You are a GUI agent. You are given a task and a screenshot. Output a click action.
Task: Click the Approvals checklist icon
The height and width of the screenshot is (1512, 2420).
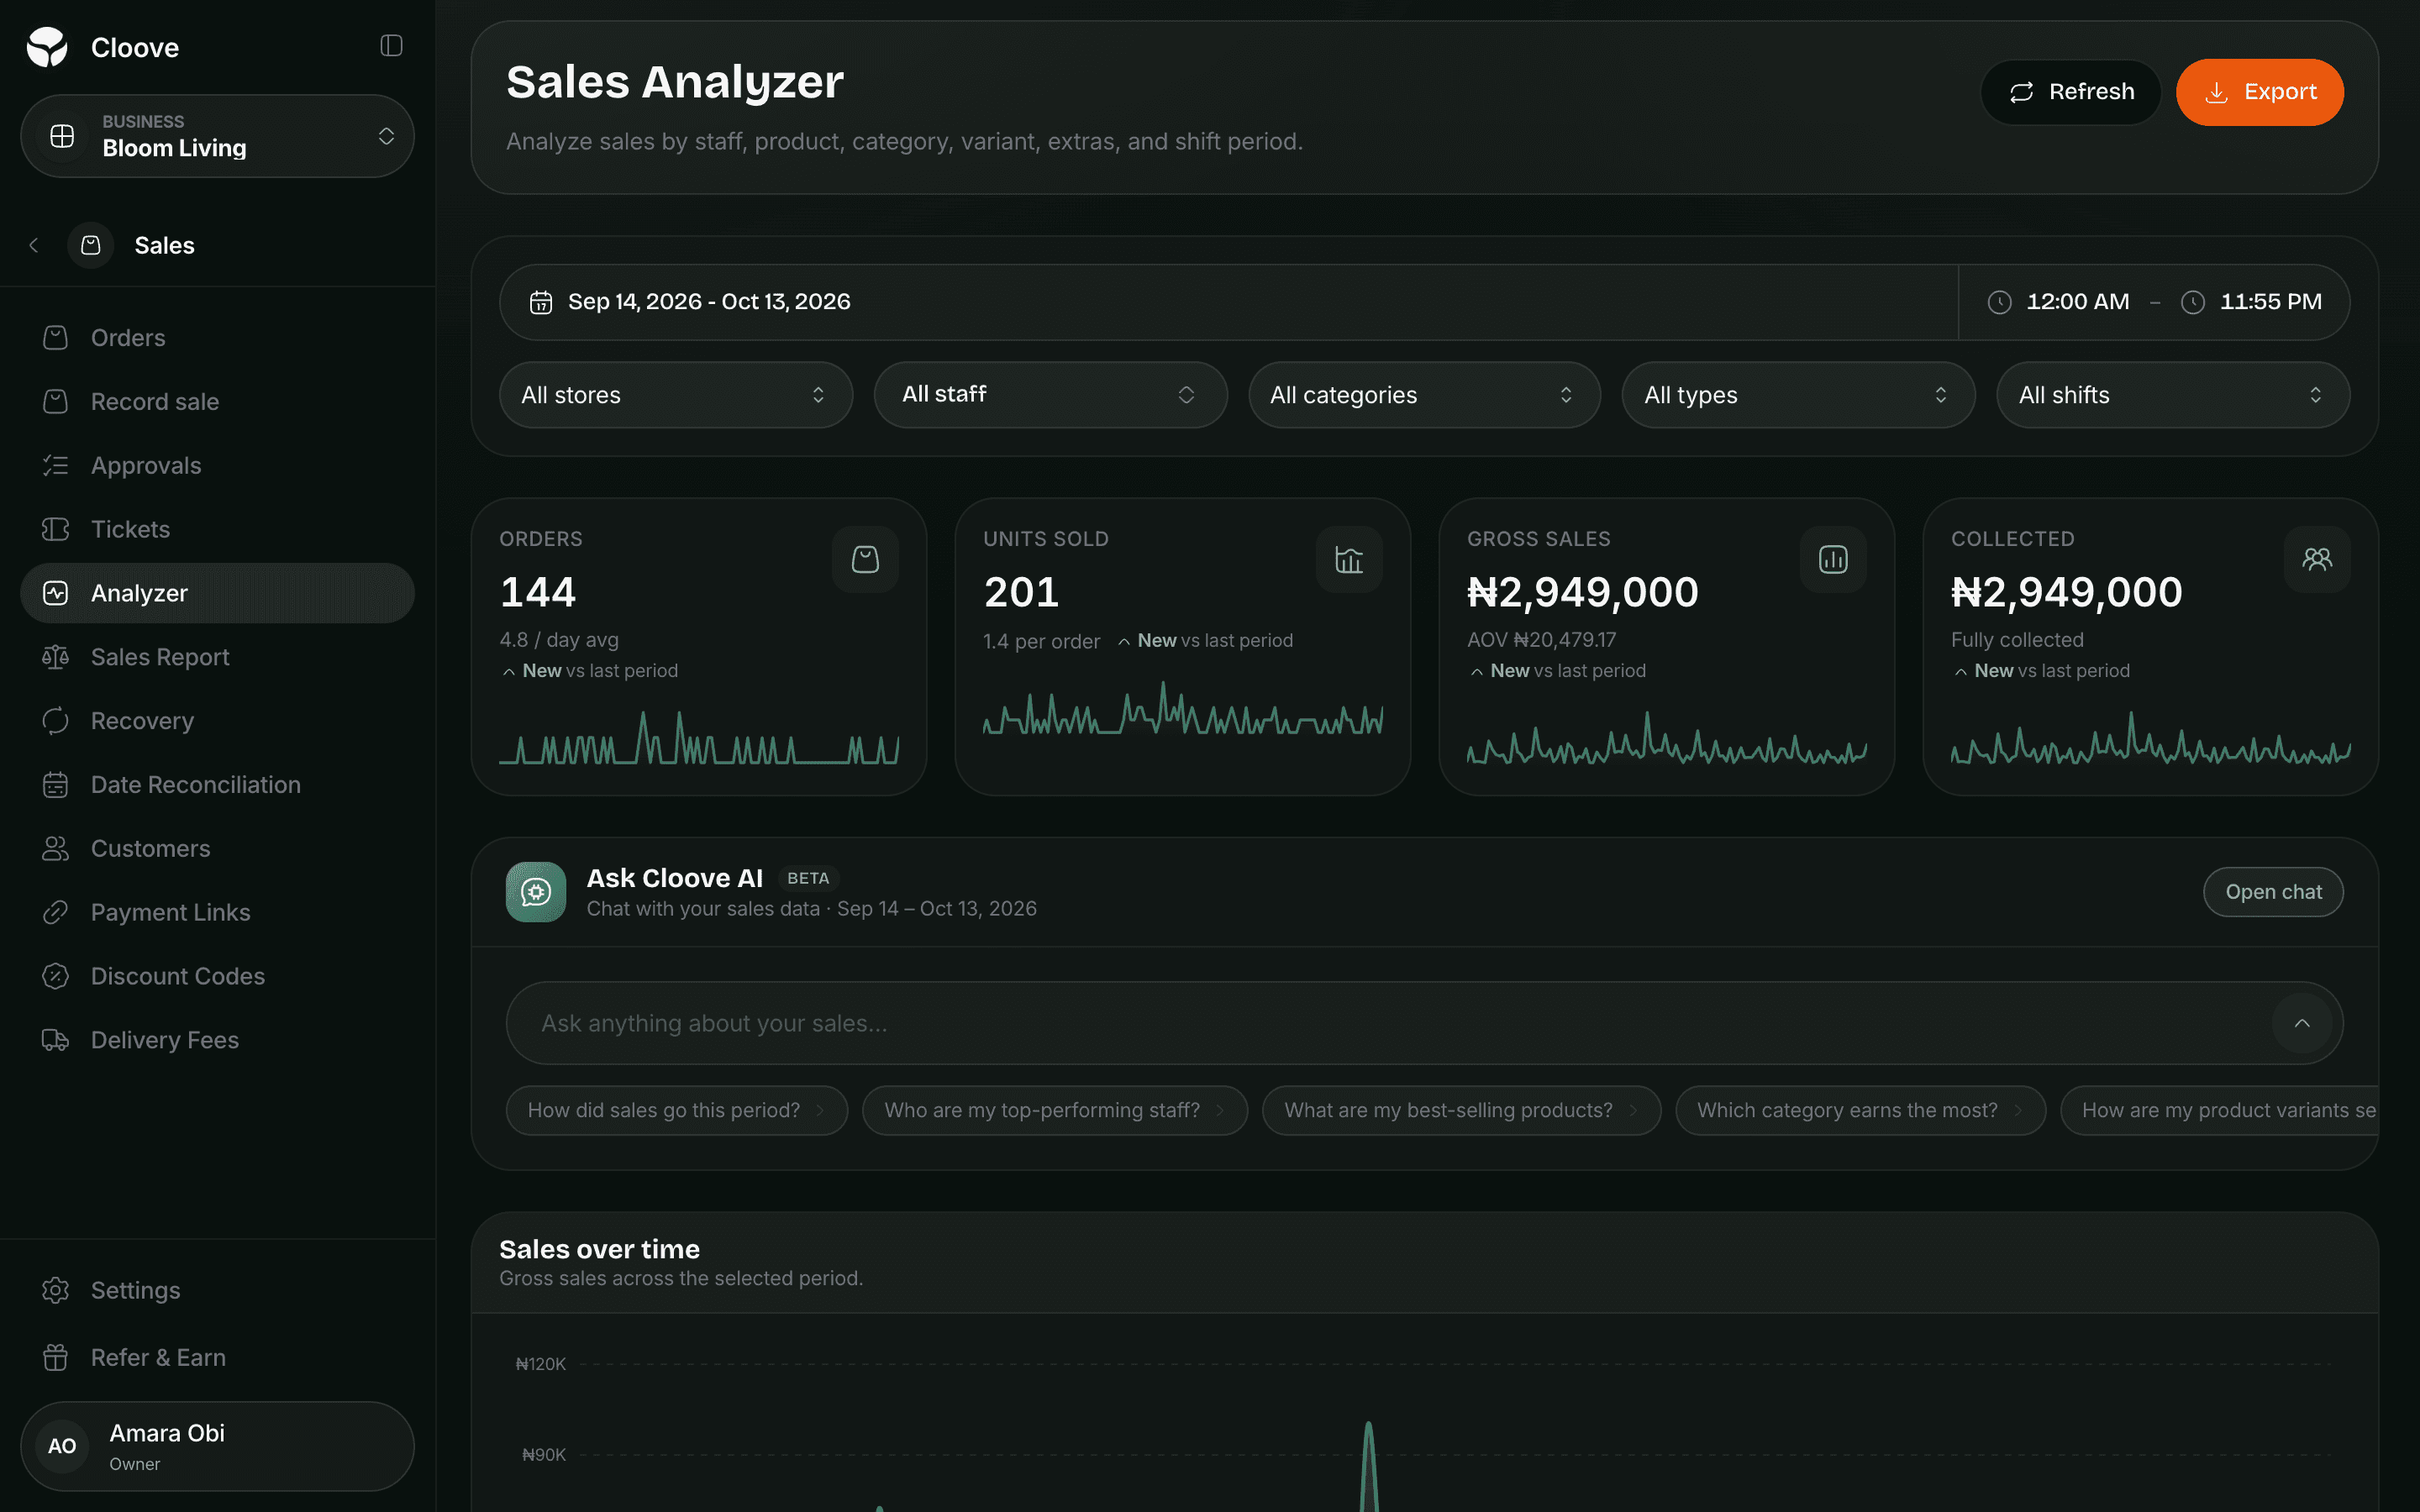pos(56,466)
